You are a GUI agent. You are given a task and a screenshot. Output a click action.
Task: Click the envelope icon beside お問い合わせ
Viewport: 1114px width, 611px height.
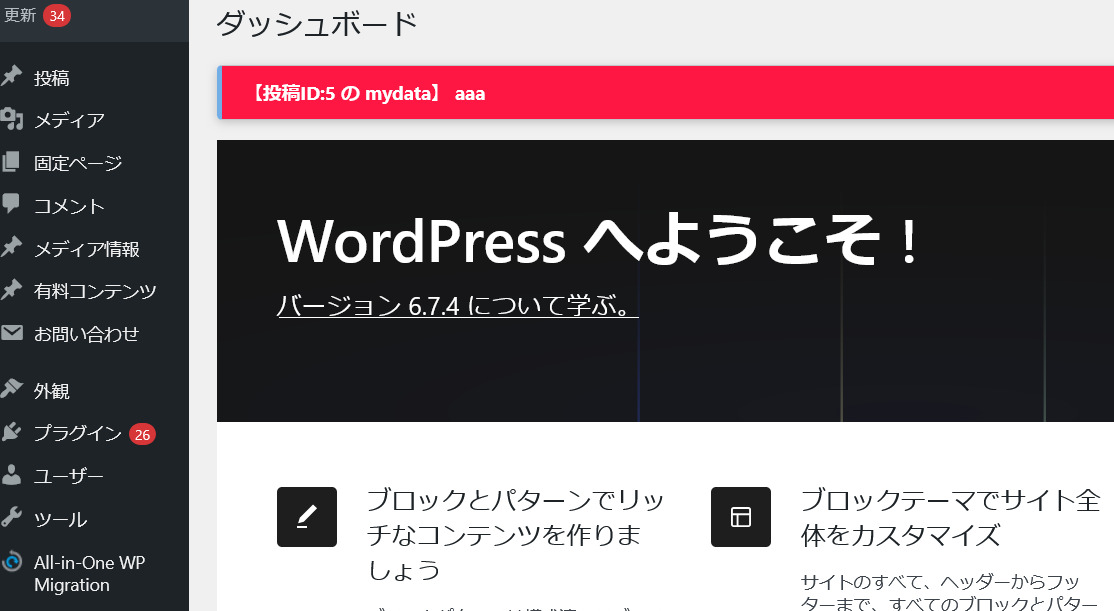click(x=12, y=333)
